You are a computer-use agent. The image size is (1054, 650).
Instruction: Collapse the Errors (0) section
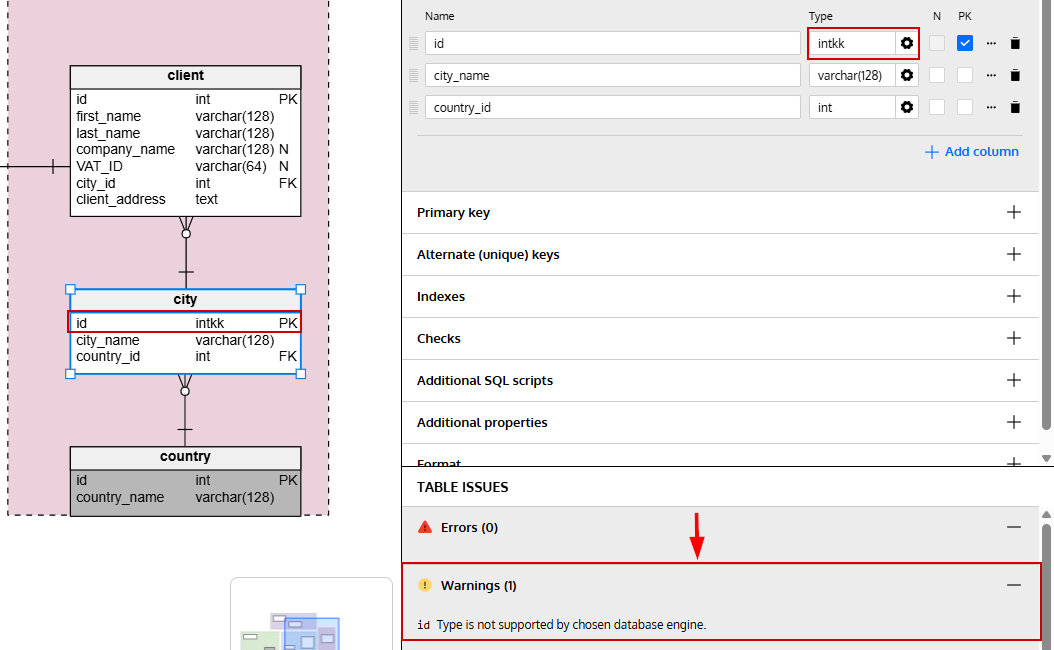coord(1014,528)
